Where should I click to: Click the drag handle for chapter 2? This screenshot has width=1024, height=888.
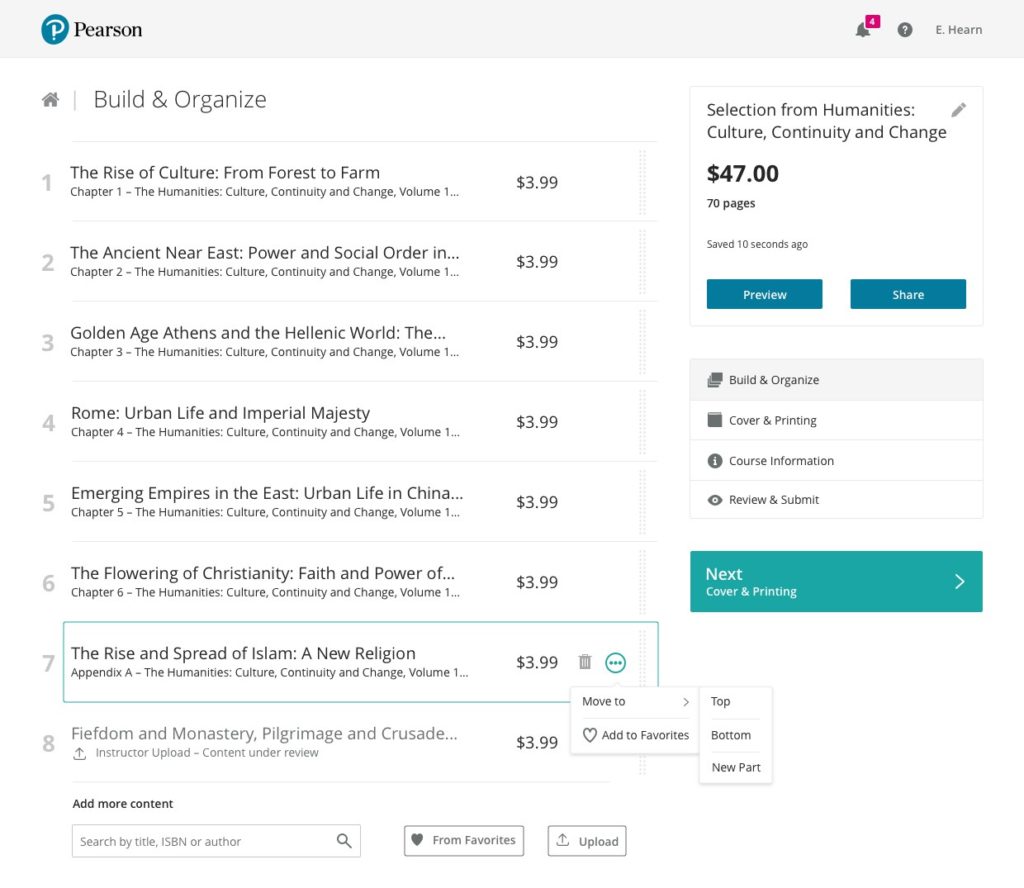(x=643, y=262)
